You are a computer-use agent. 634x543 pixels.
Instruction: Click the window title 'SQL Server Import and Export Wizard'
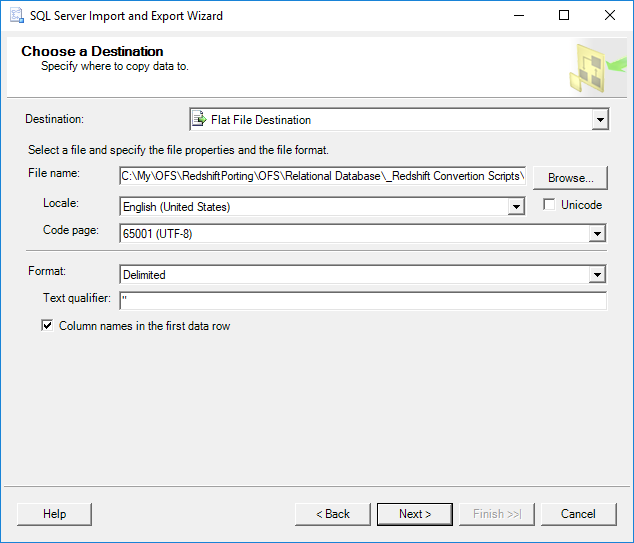(x=126, y=16)
